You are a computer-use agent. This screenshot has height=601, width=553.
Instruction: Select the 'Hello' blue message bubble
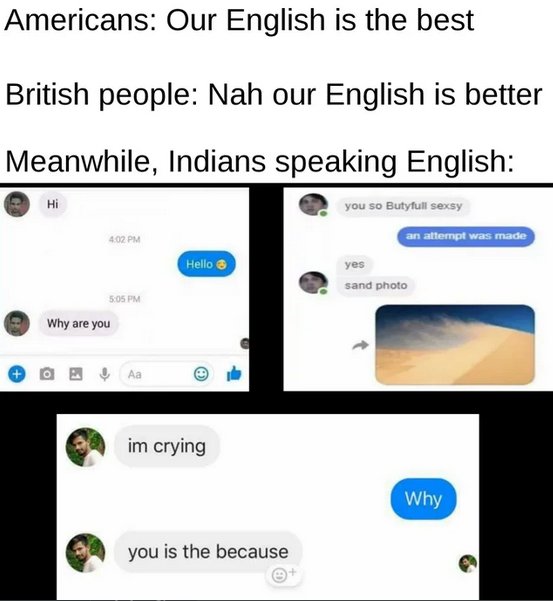point(206,264)
